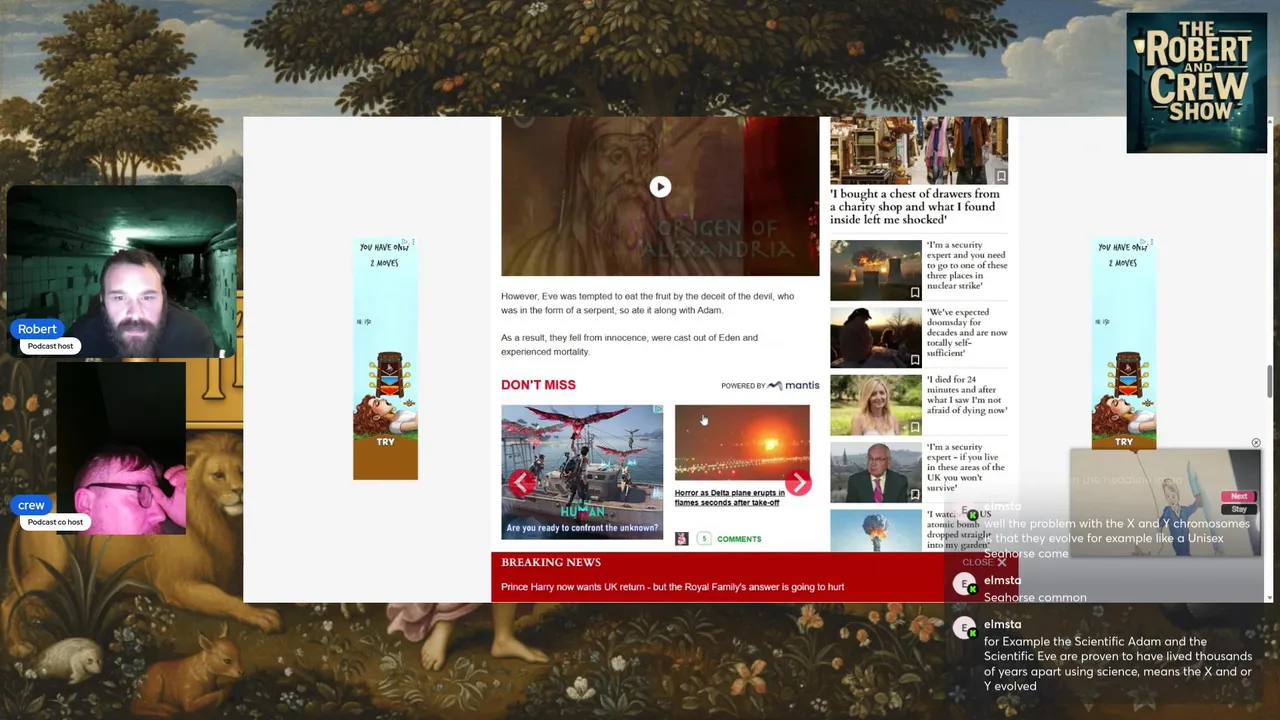Click elmsta avatar beside 'Seahorse common' message
Viewport: 1280px width, 720px height.
(965, 586)
